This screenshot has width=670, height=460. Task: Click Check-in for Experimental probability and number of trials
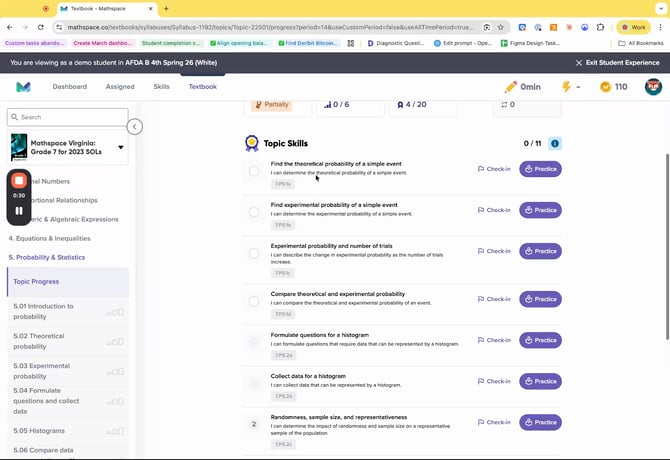click(494, 252)
